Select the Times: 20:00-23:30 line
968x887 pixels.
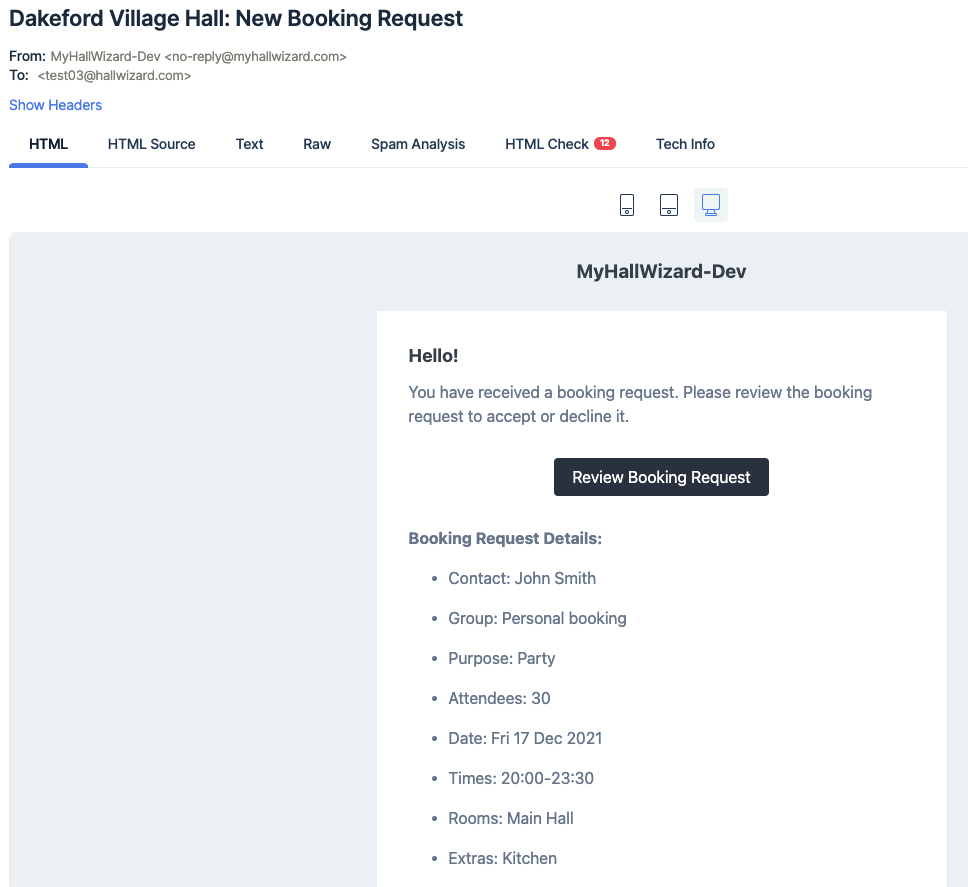[520, 778]
